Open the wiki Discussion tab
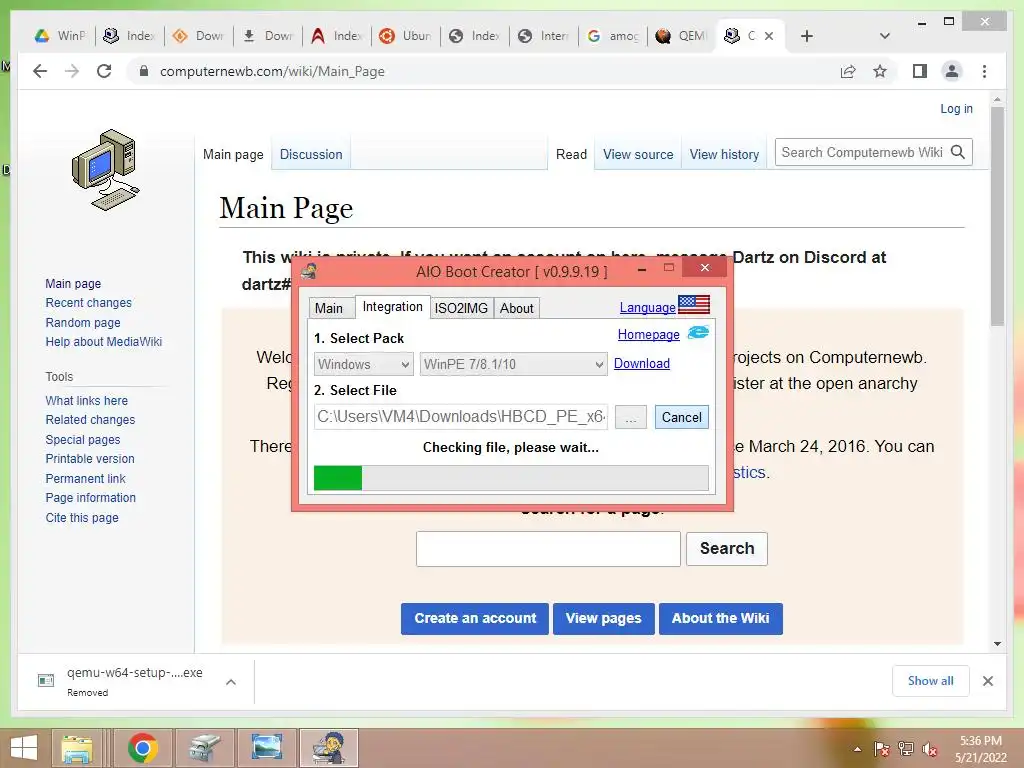Viewport: 1024px width, 768px height. pos(311,154)
